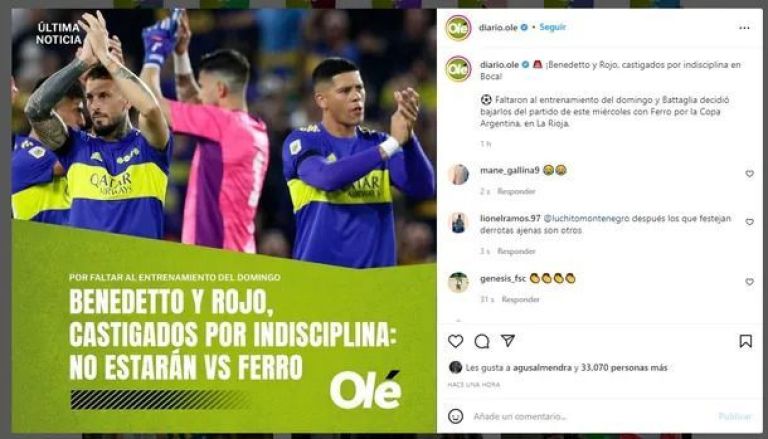Image resolution: width=768 pixels, height=439 pixels.
Task: Reply to genesis_fsc's comment
Action: (x=521, y=299)
